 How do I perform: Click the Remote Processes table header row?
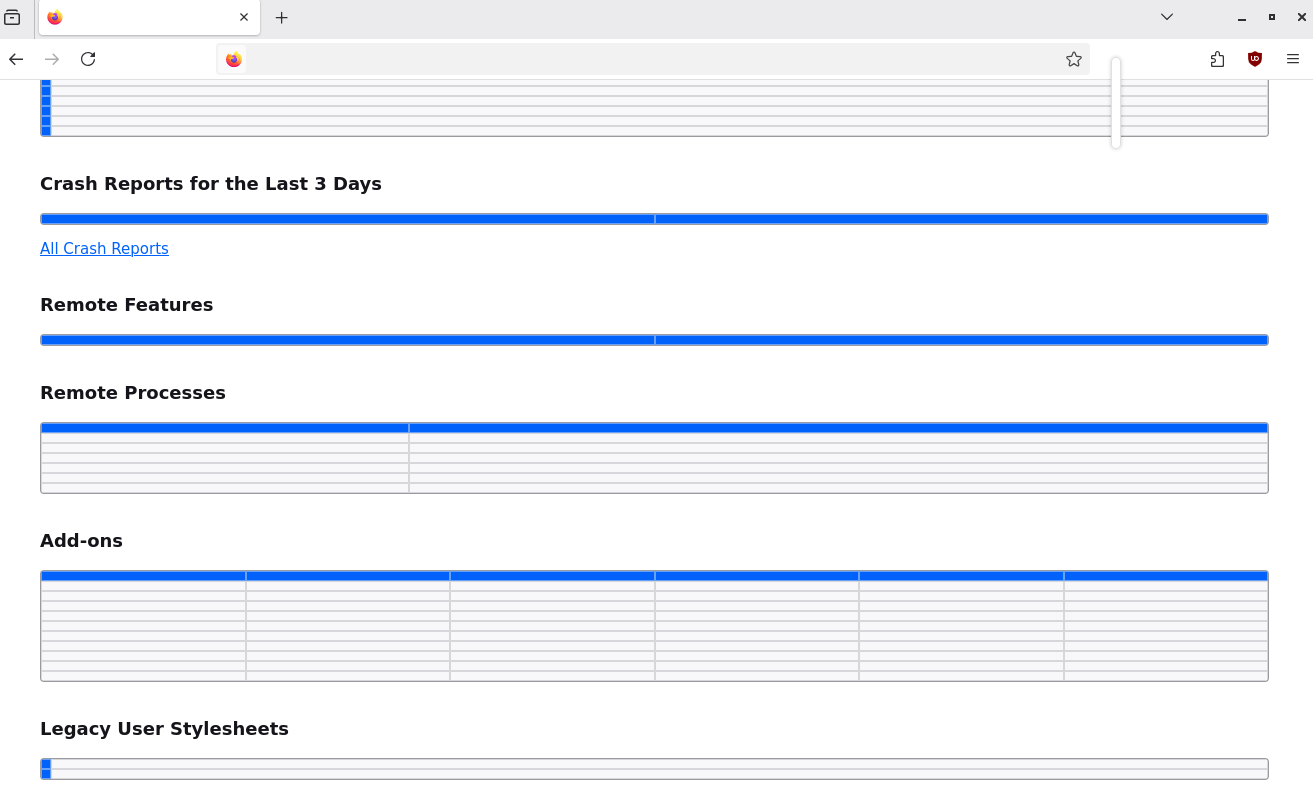coord(654,428)
